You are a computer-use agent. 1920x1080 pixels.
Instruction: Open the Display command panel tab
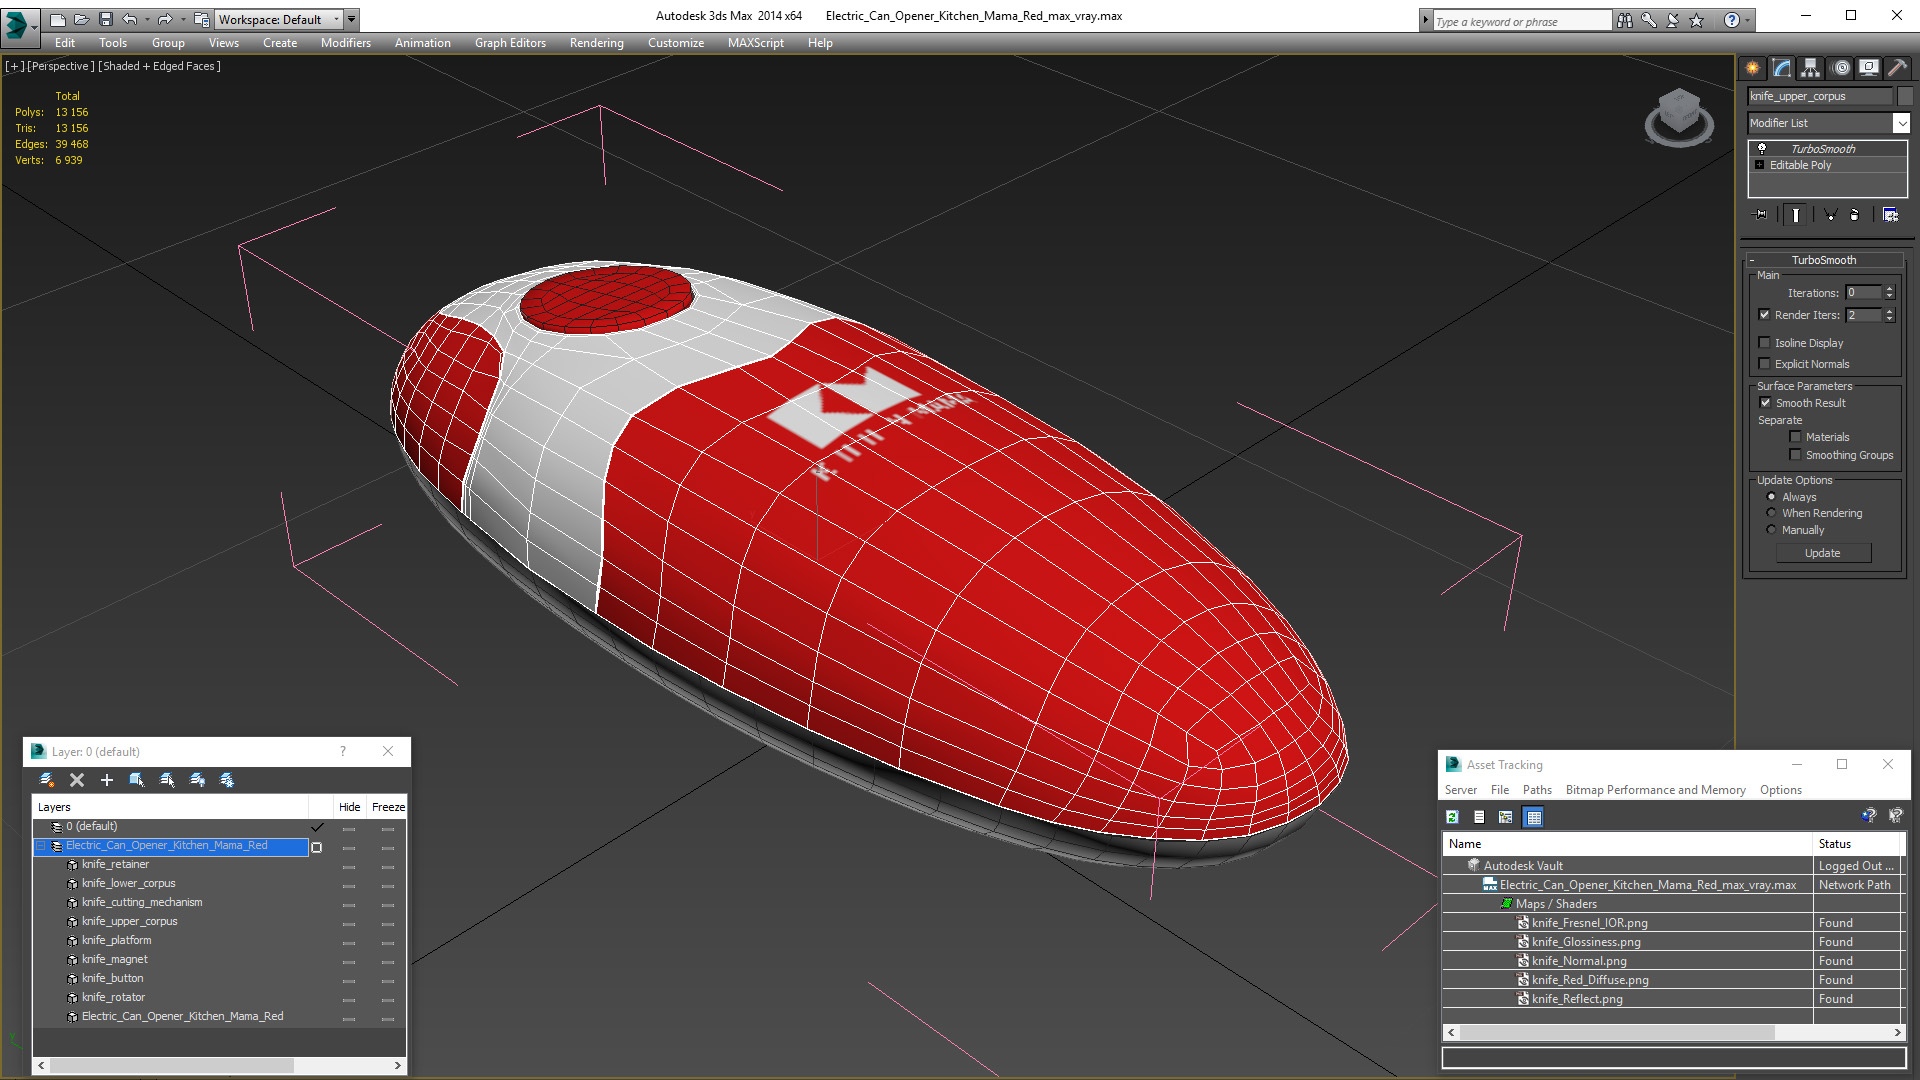coord(1868,68)
